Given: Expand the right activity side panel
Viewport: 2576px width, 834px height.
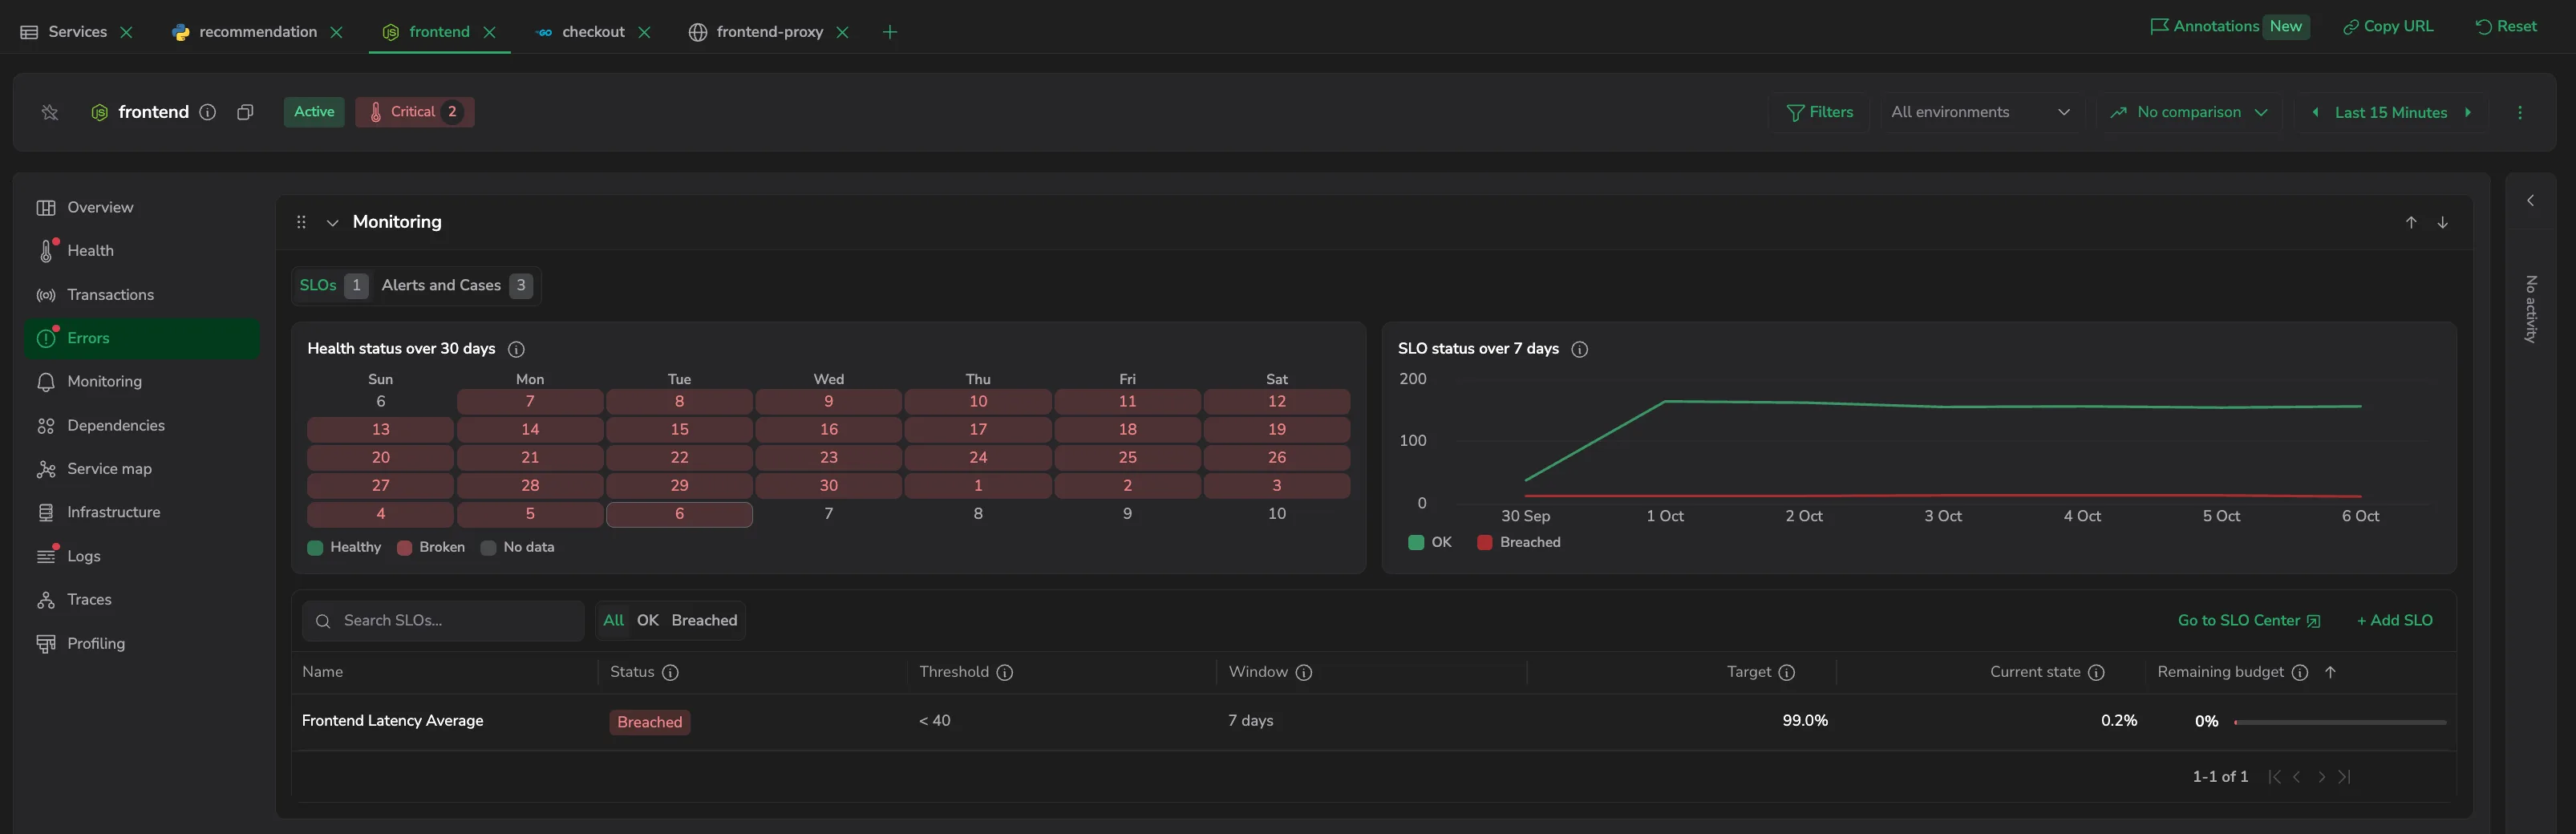Looking at the screenshot, I should coord(2531,201).
